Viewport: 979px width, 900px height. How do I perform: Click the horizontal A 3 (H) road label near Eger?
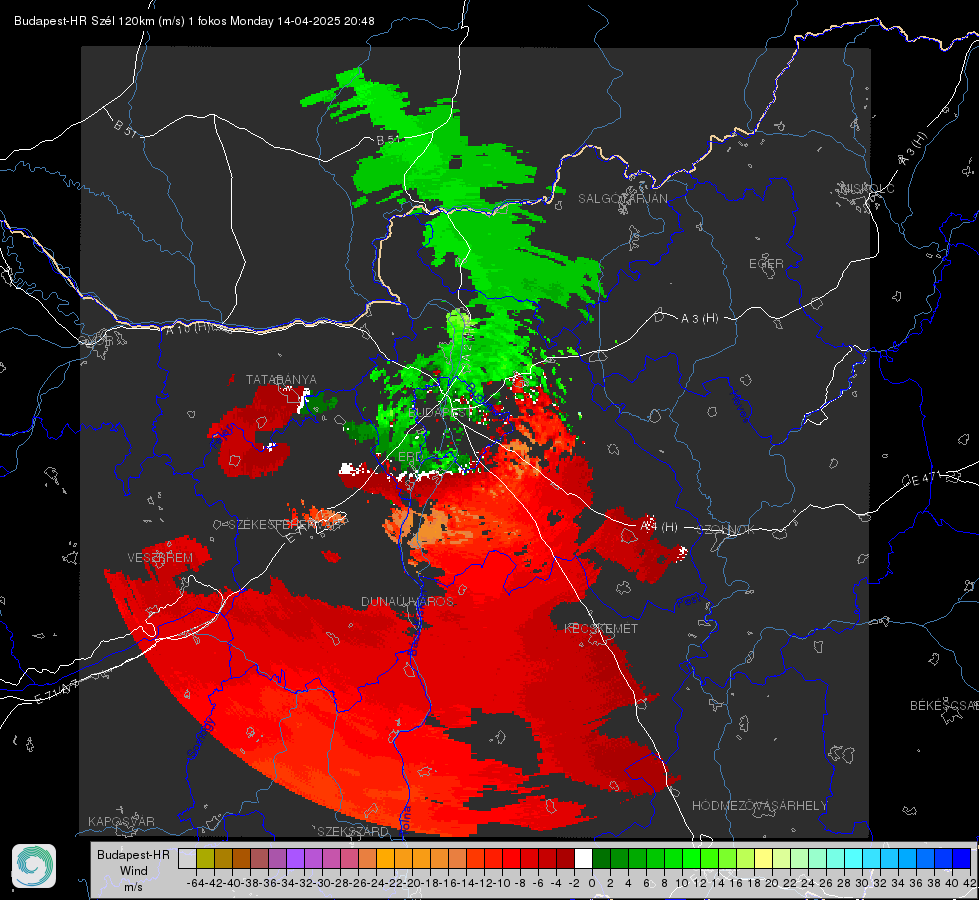click(699, 318)
